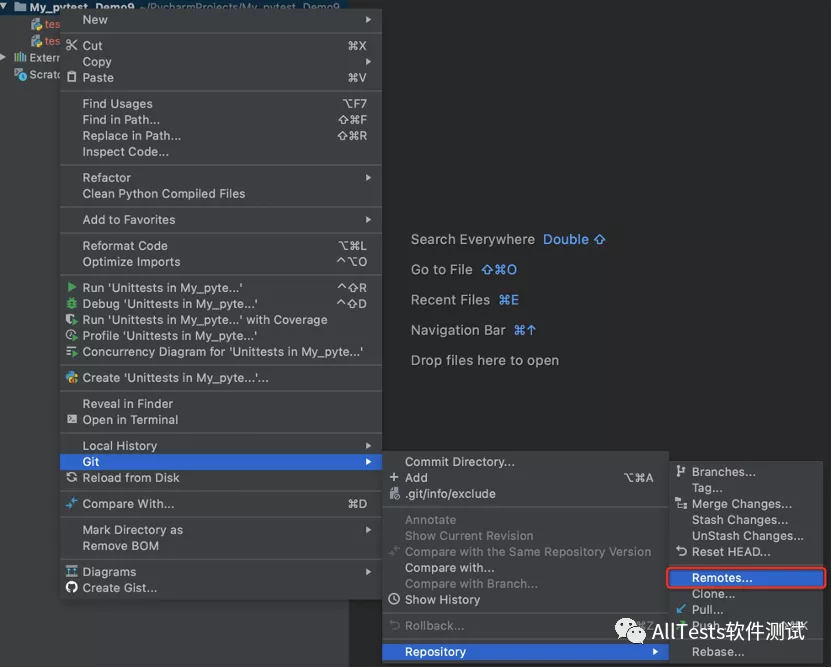The width and height of the screenshot is (832, 668).
Task: Click the Profile 'Unittests' icon
Action: tap(72, 335)
